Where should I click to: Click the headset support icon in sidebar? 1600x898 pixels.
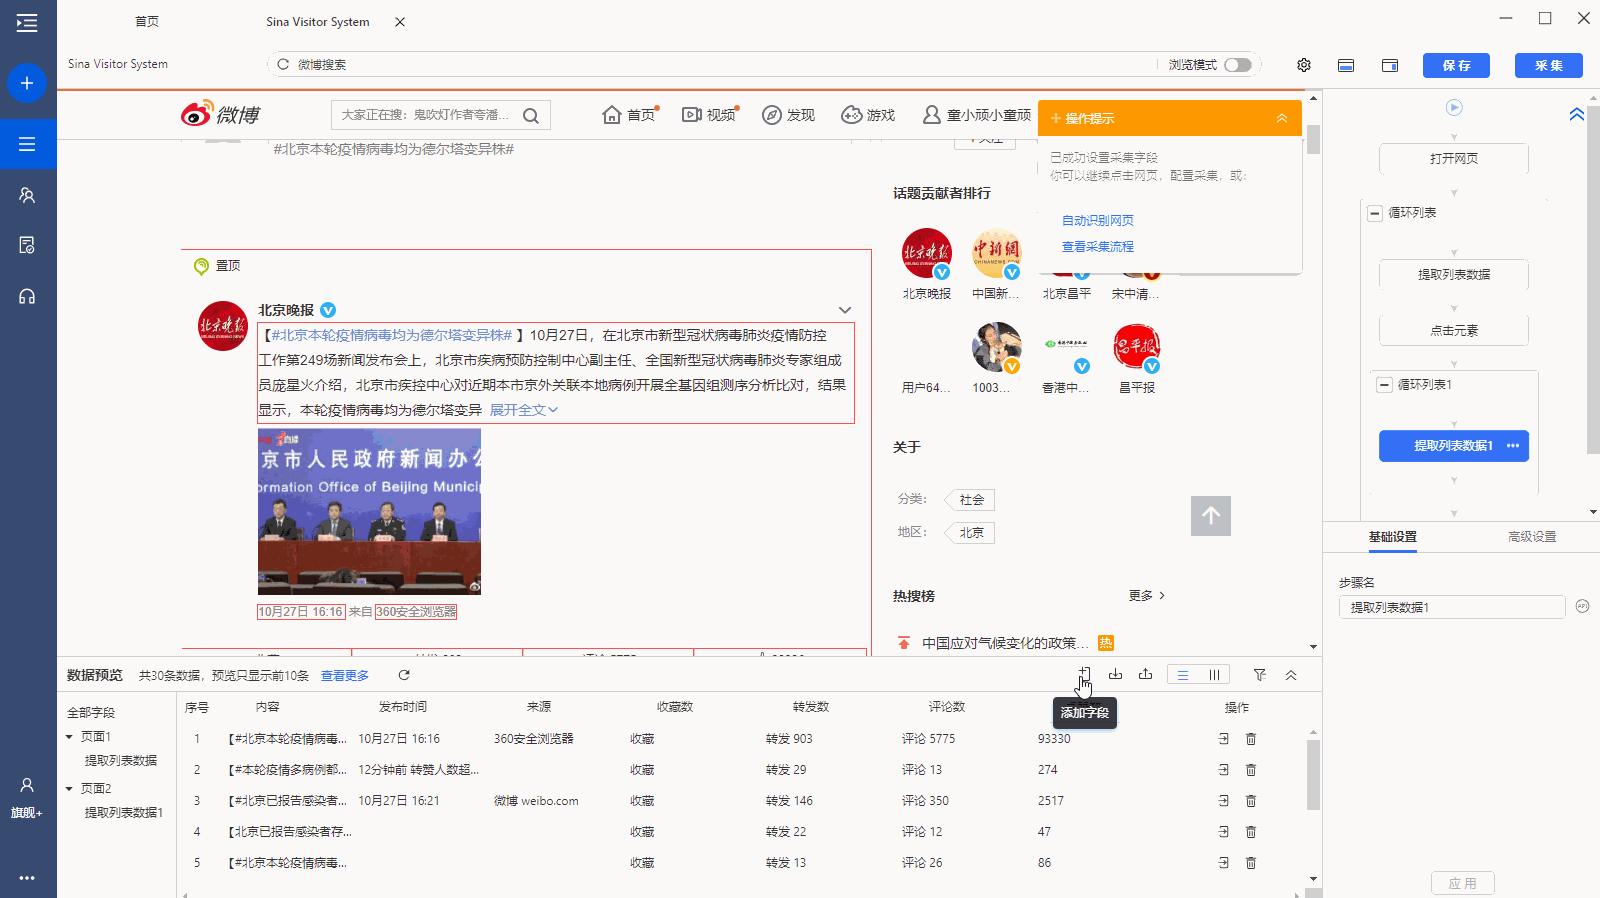pos(27,297)
